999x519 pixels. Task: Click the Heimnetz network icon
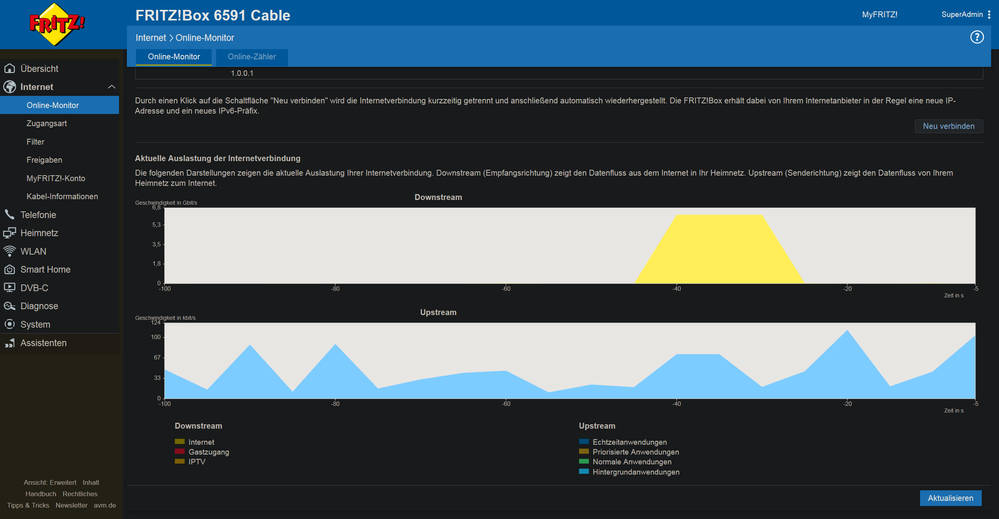(x=10, y=233)
